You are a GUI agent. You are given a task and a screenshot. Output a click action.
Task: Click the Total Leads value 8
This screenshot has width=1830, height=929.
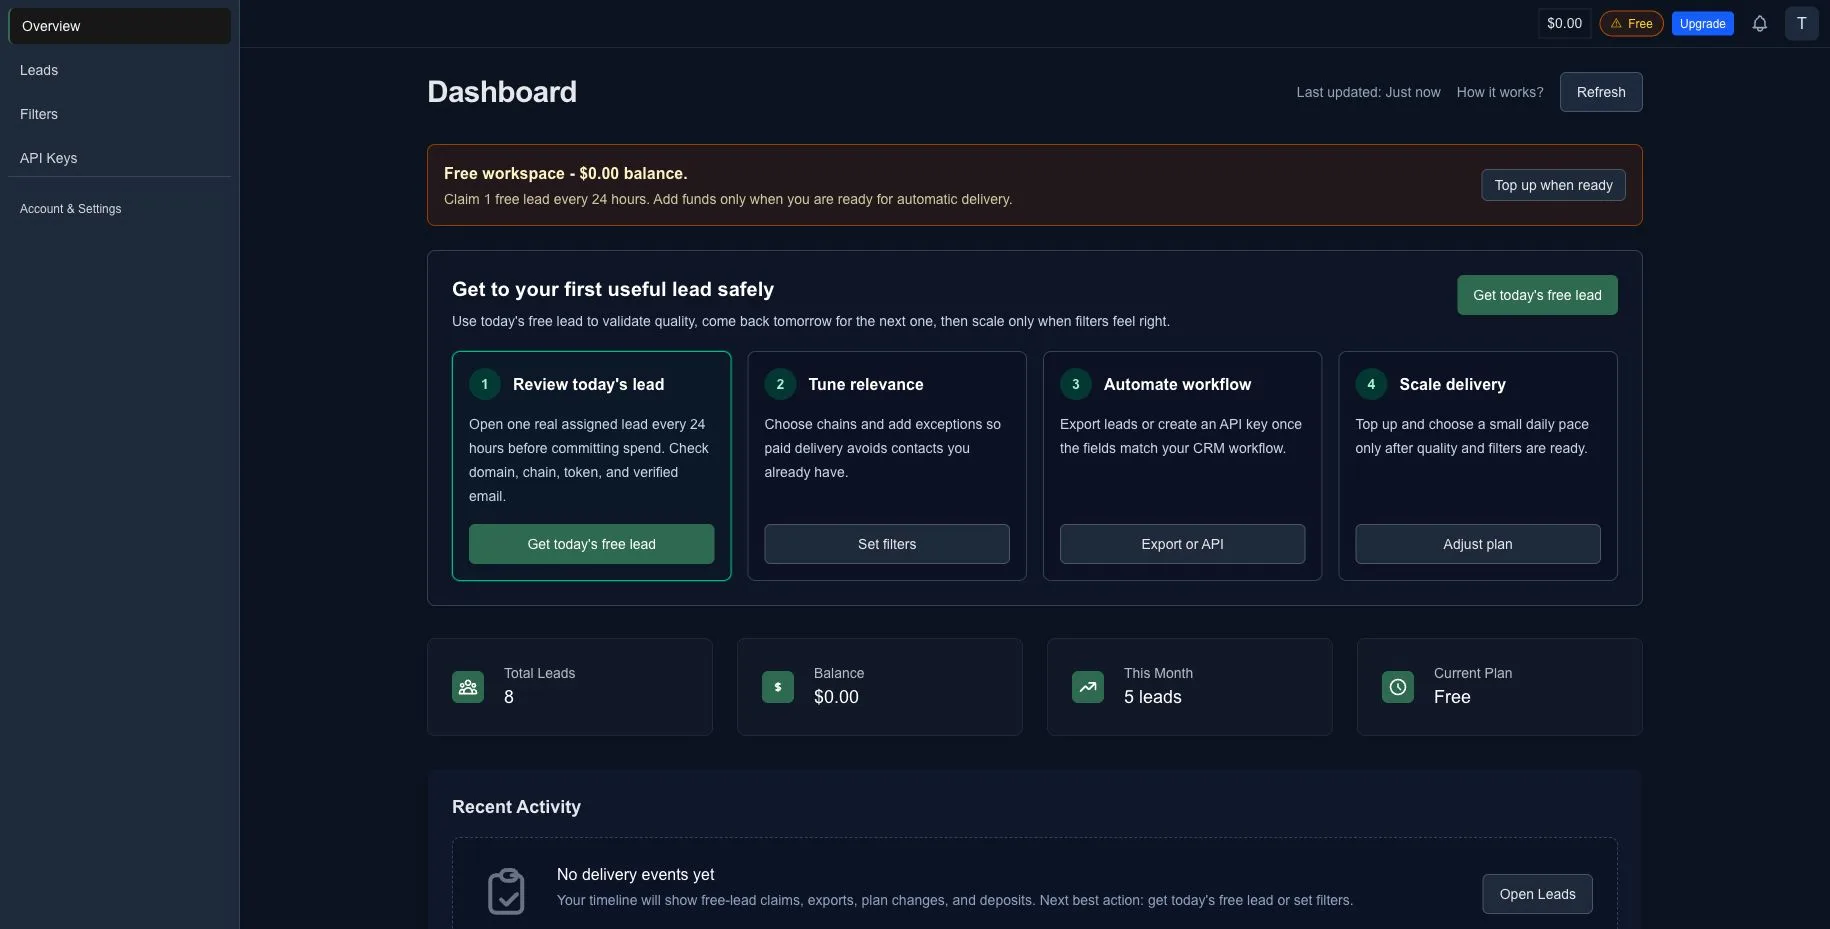click(x=509, y=697)
